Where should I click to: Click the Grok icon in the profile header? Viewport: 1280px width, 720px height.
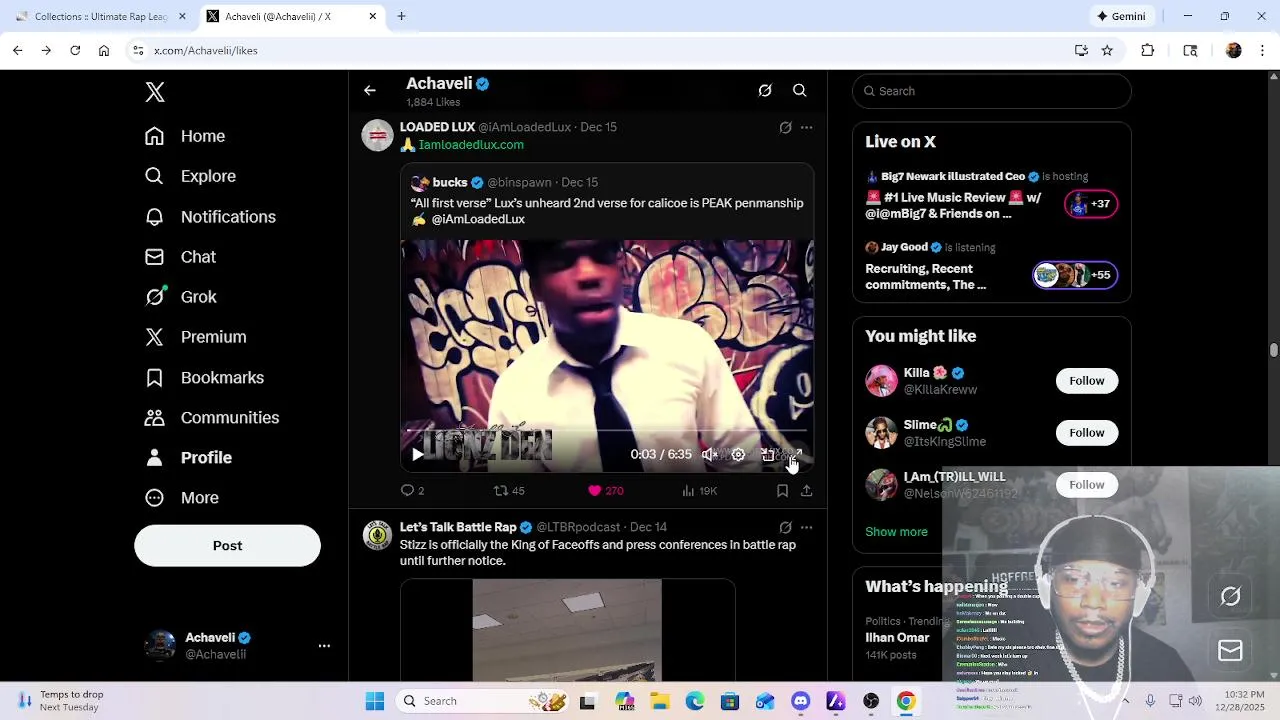[765, 91]
